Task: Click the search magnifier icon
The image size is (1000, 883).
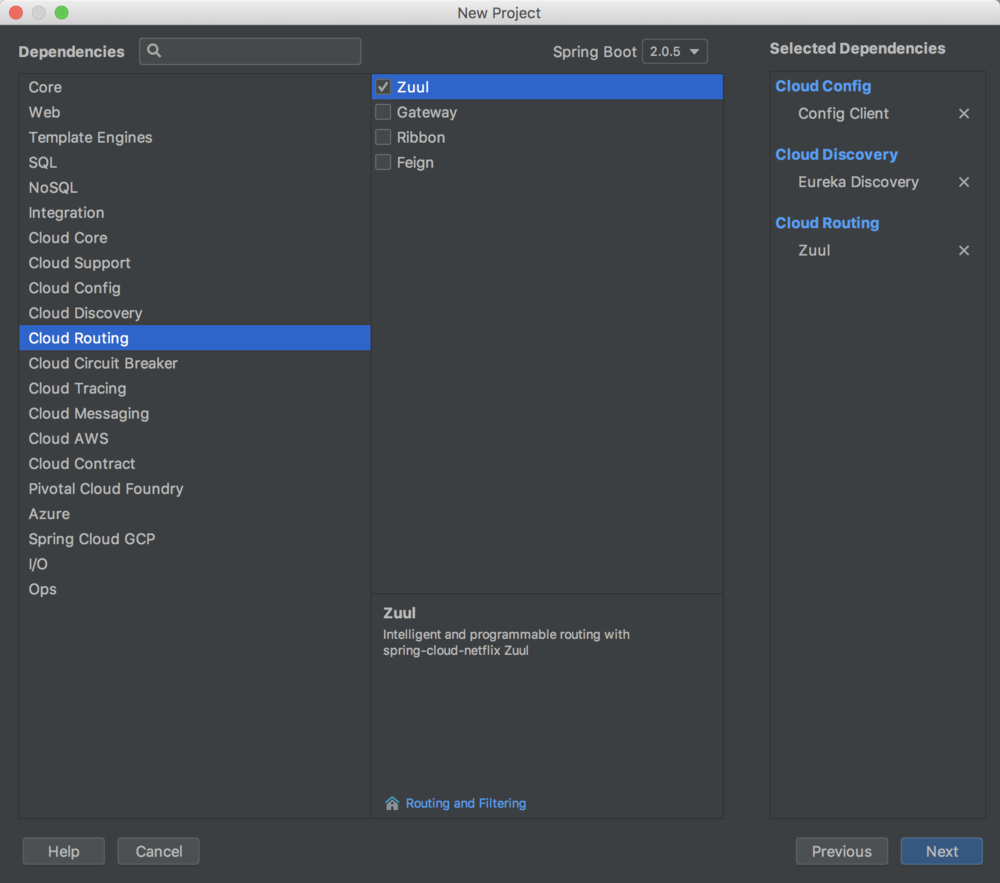Action: coord(154,51)
